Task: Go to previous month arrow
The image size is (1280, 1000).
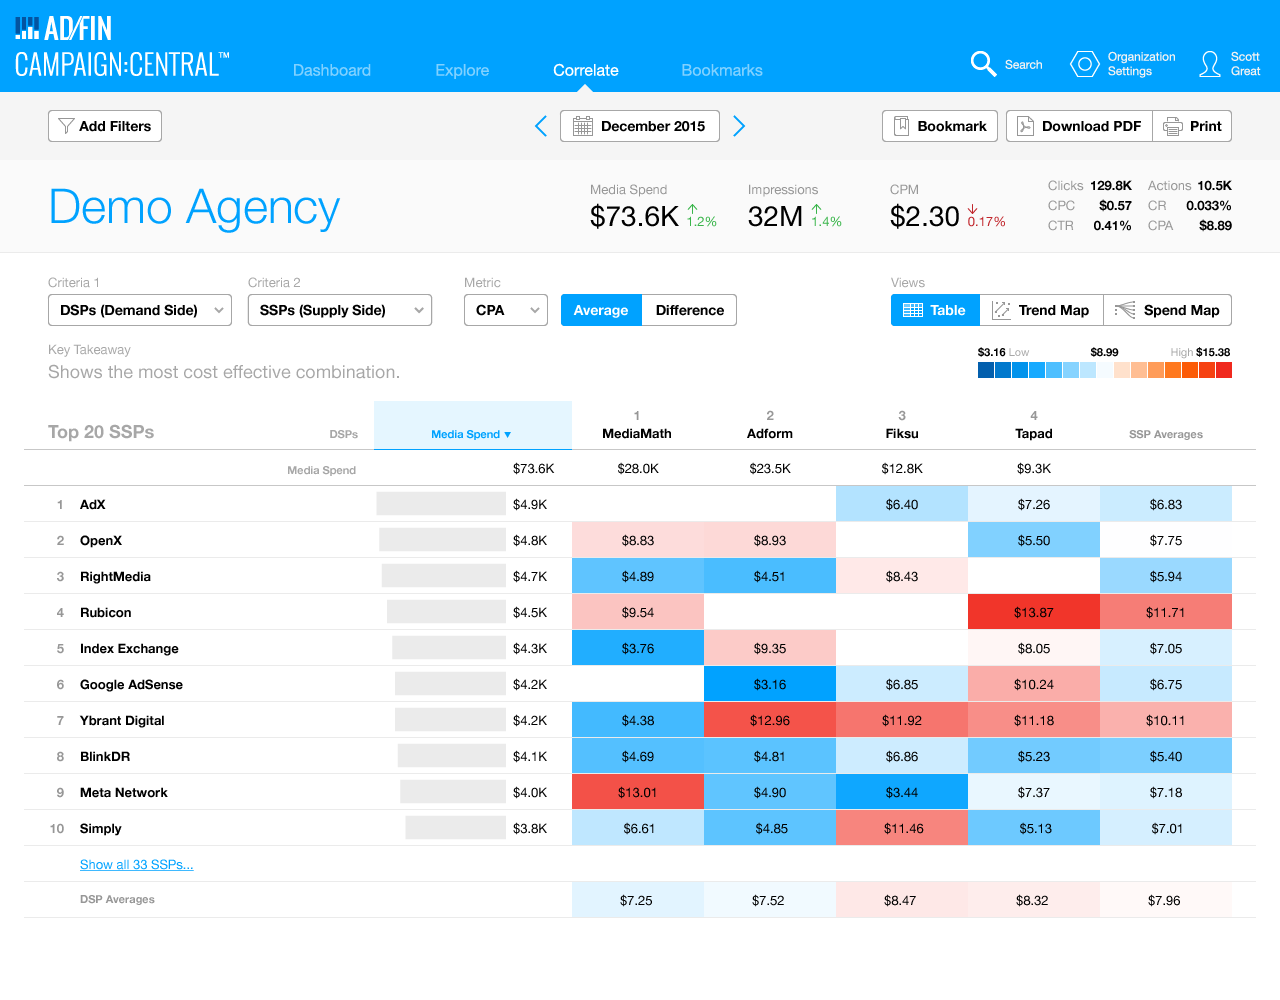Action: (x=541, y=126)
